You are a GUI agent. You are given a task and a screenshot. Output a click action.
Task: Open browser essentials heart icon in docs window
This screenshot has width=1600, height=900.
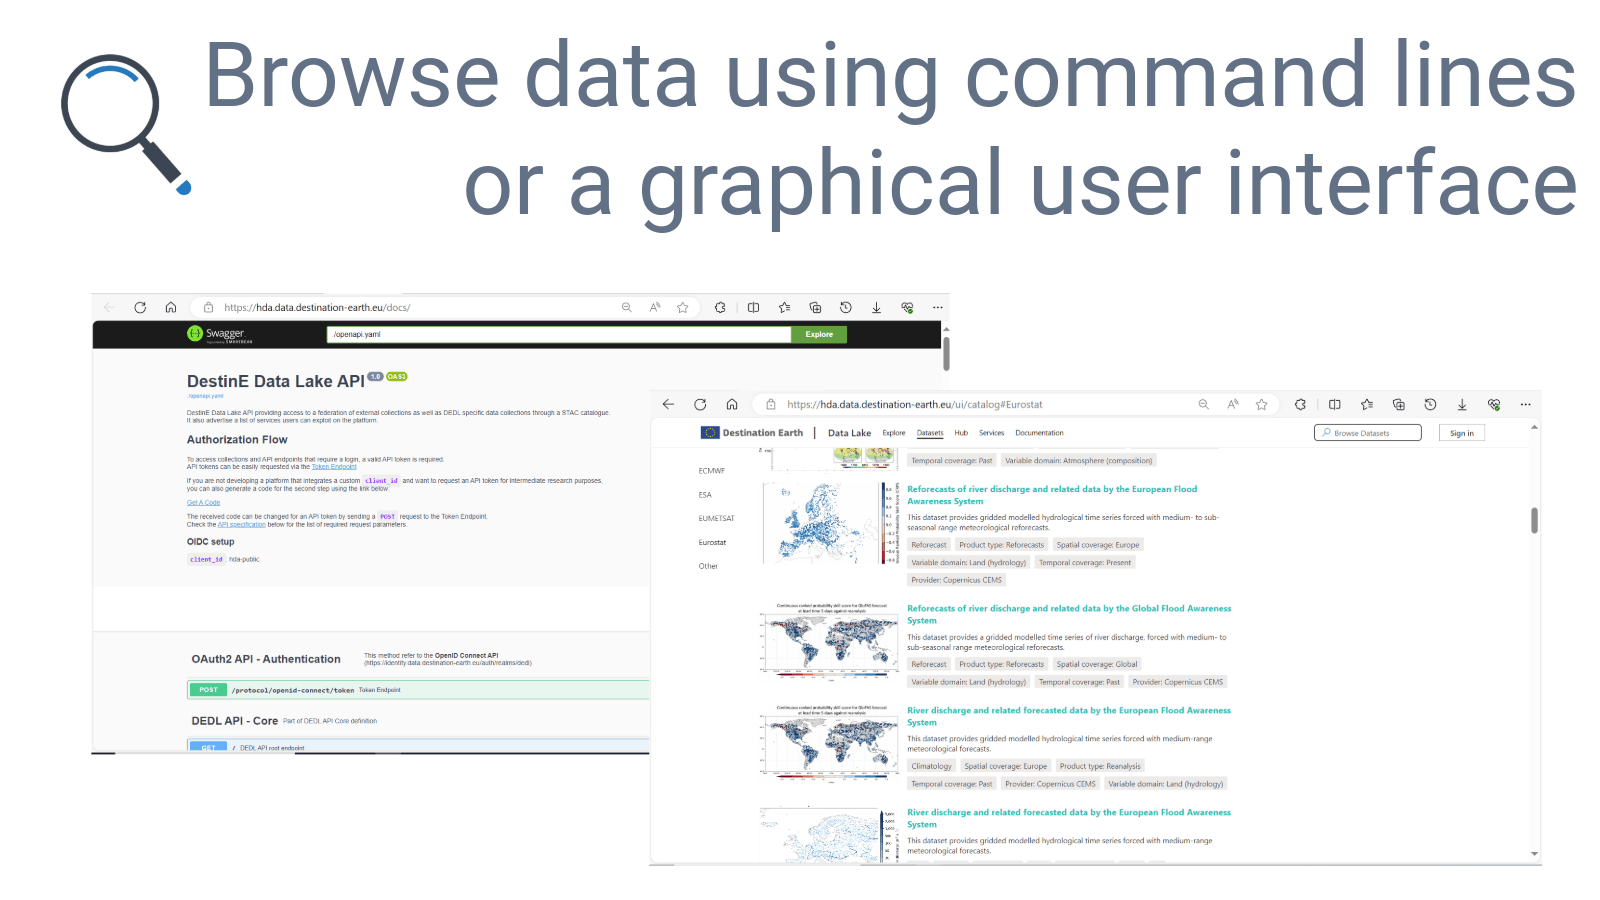[x=907, y=308]
